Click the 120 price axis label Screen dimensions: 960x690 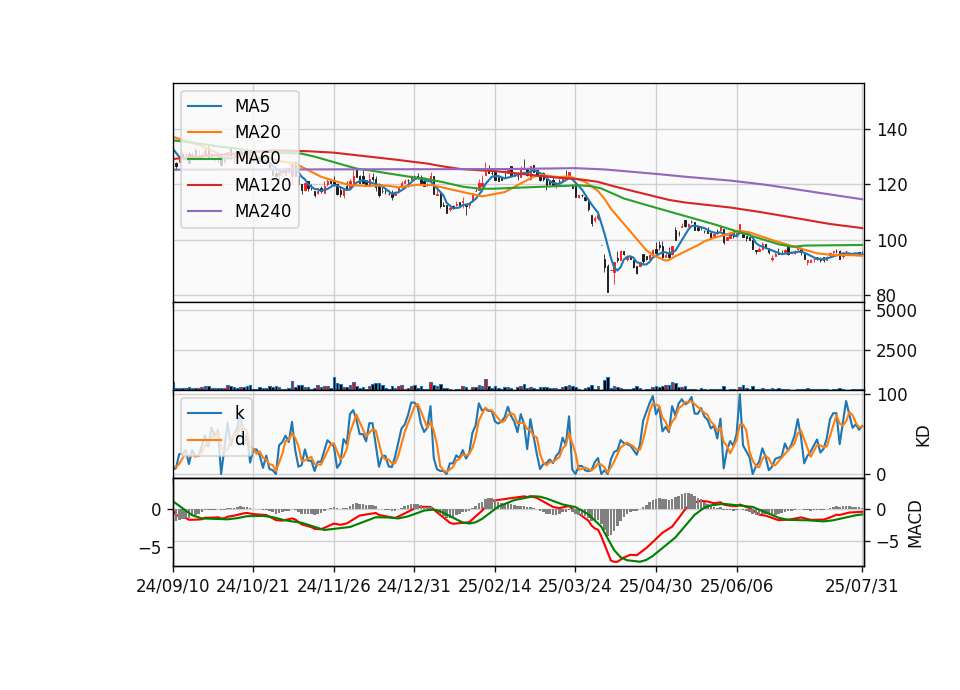tap(892, 185)
